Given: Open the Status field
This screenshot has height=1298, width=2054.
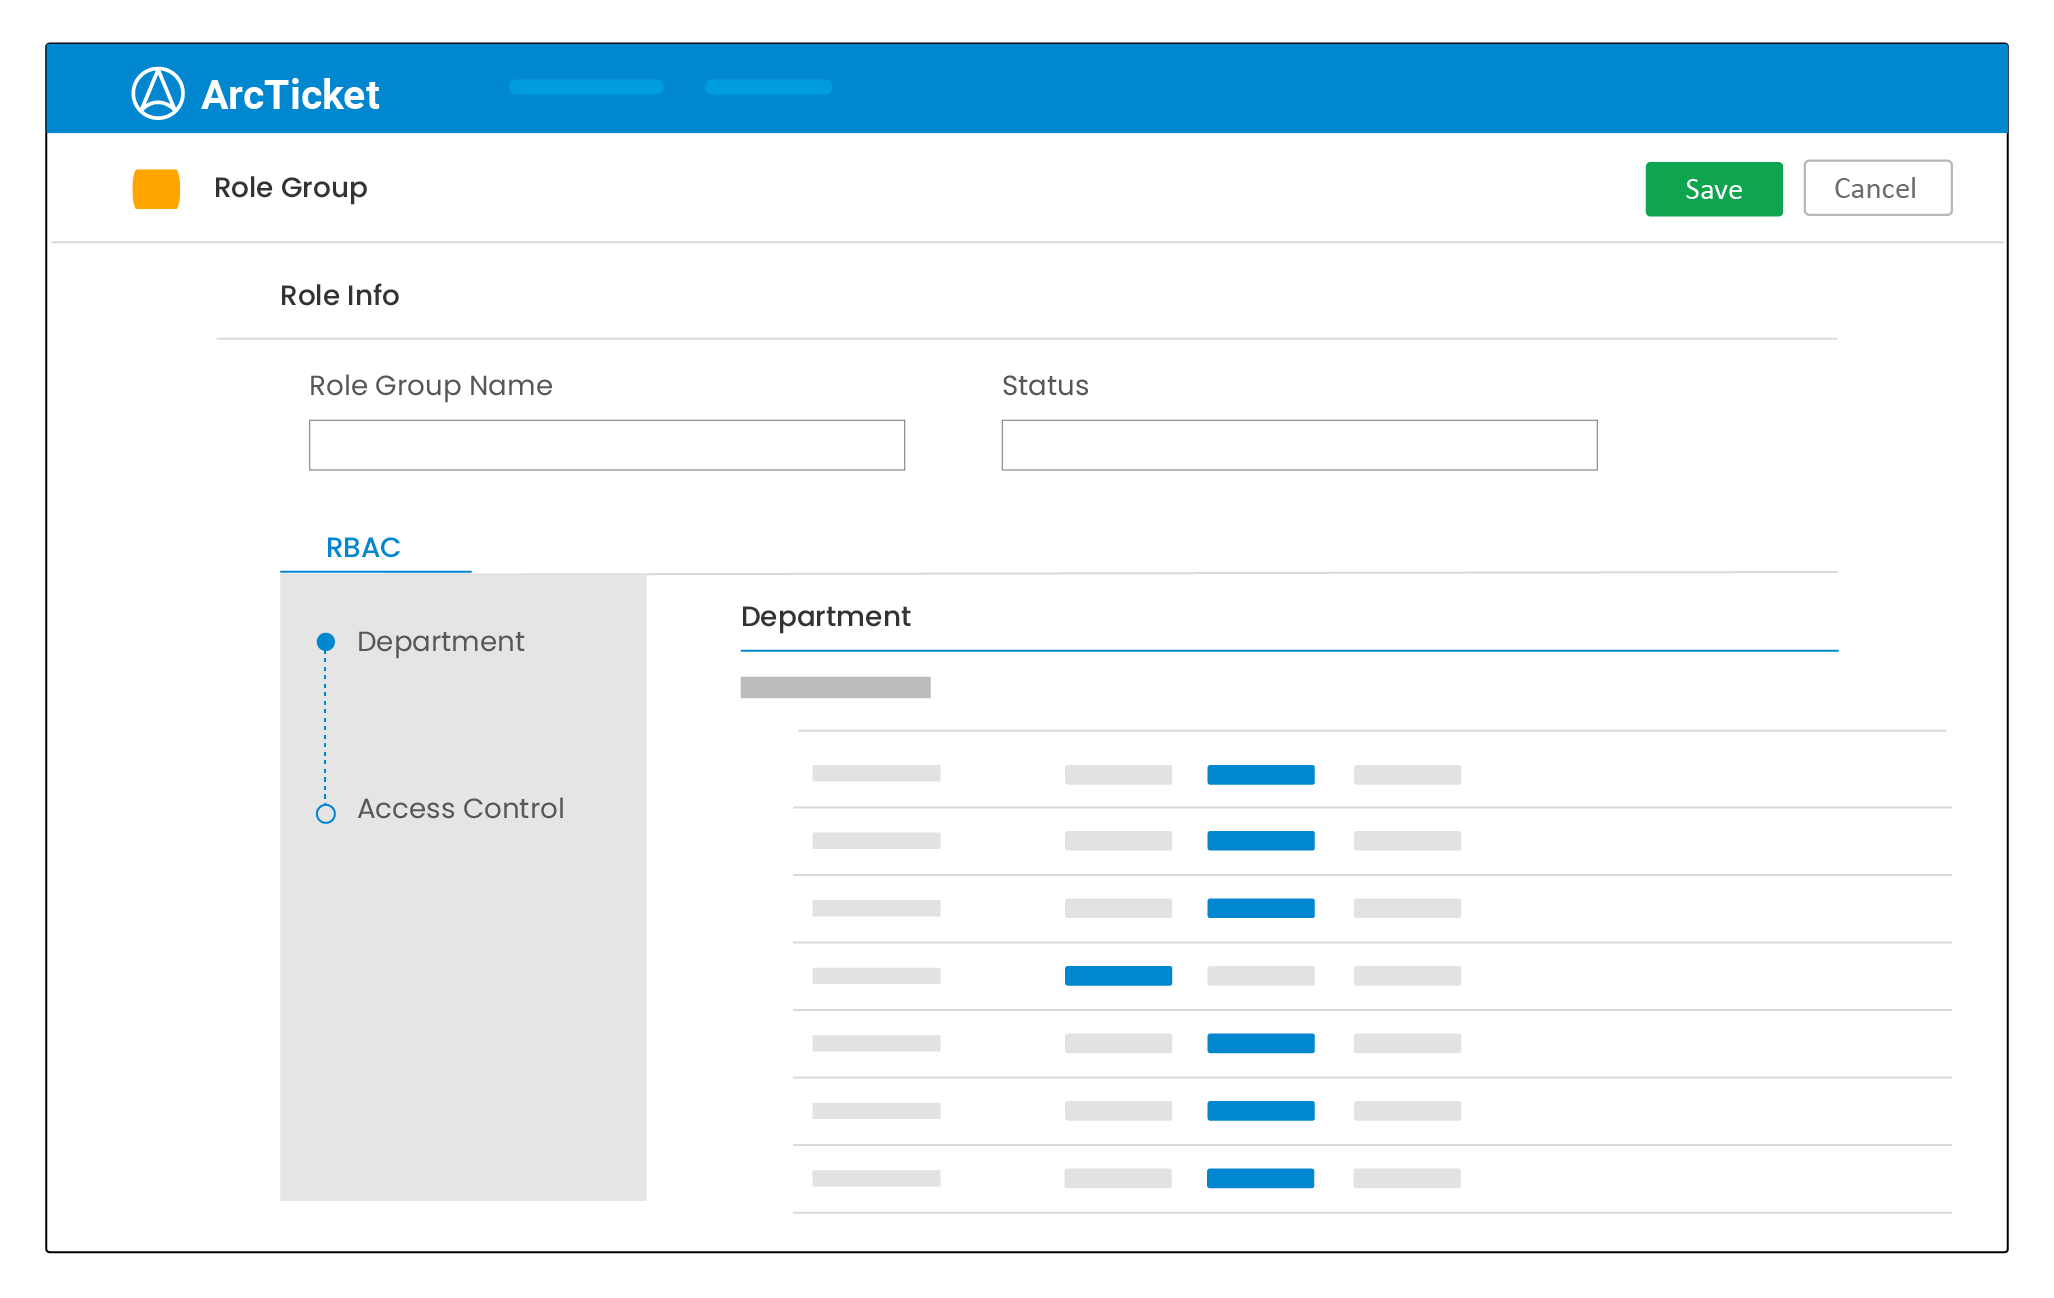Looking at the screenshot, I should (x=1299, y=445).
